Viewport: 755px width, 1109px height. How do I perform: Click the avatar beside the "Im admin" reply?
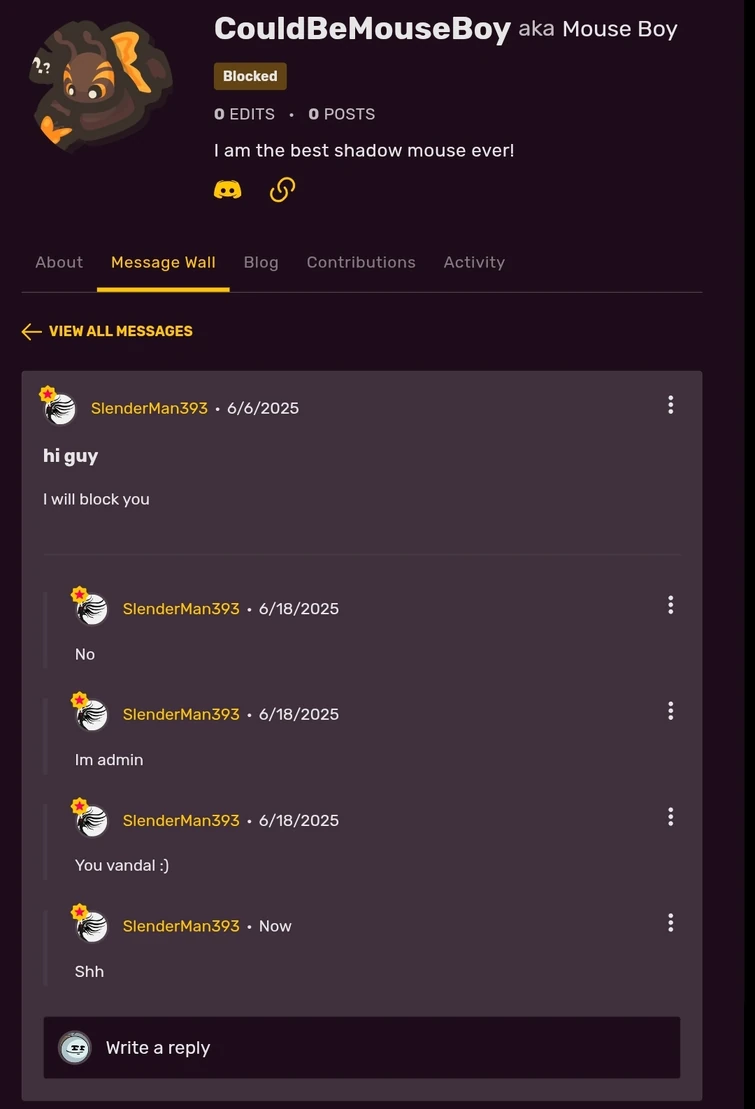tap(92, 714)
